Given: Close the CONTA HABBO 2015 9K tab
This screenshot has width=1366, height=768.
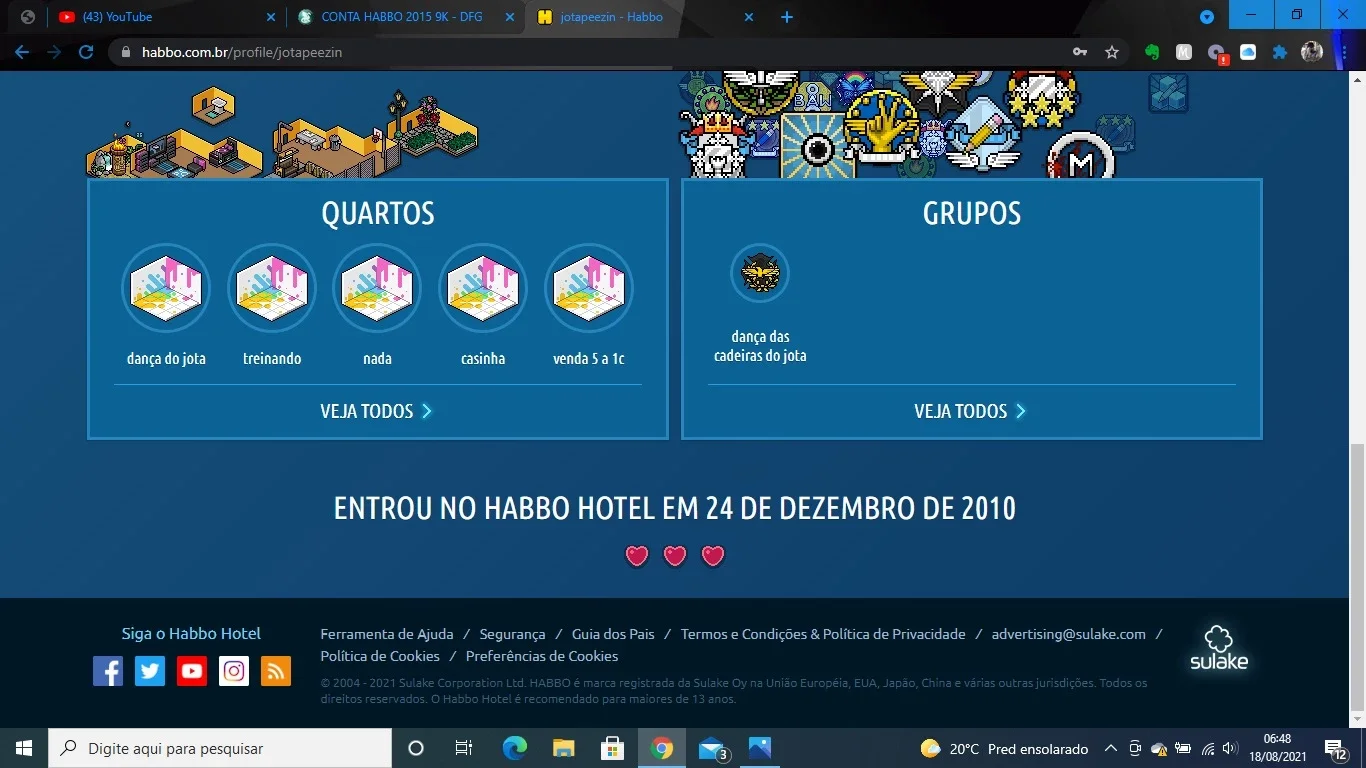Looking at the screenshot, I should (x=510, y=17).
